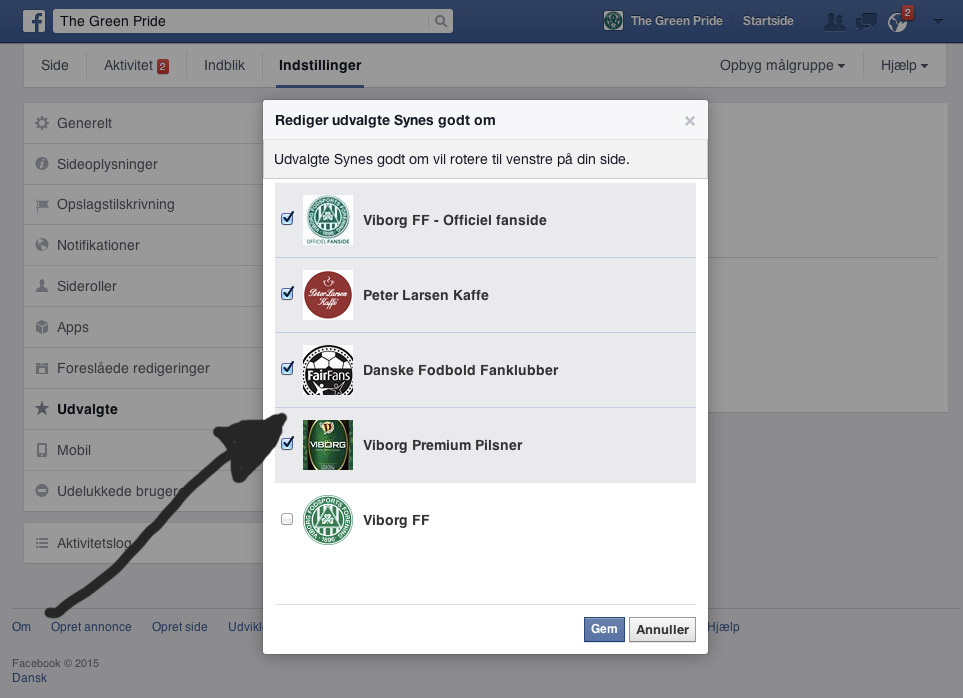
Task: Expand the Opbyg målgruppe dropdown
Action: [x=782, y=66]
